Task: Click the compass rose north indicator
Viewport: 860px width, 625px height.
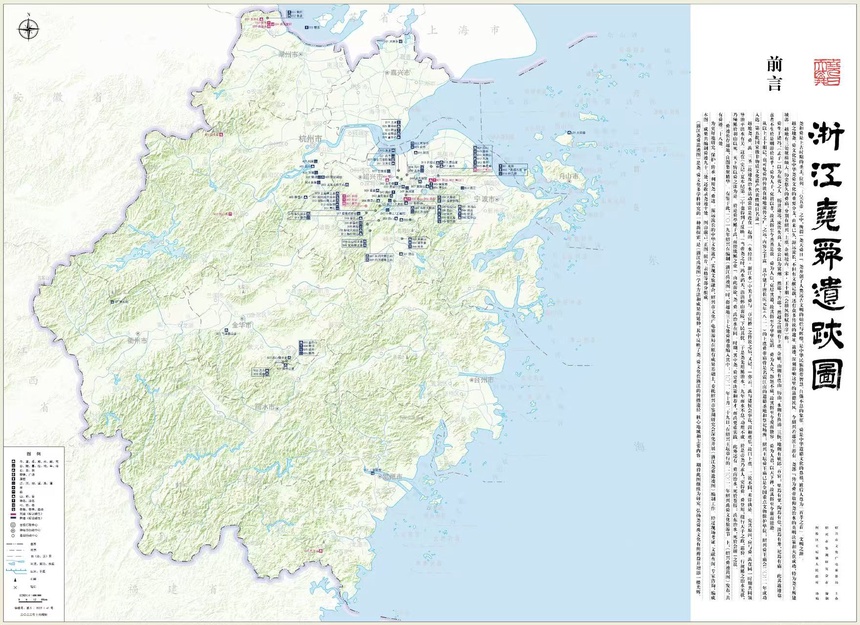Action: (x=29, y=29)
